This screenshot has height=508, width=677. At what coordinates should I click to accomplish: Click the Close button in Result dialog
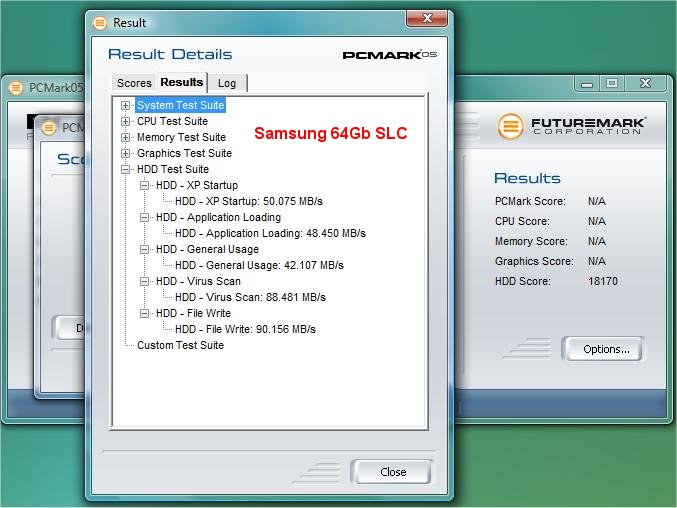tap(393, 472)
